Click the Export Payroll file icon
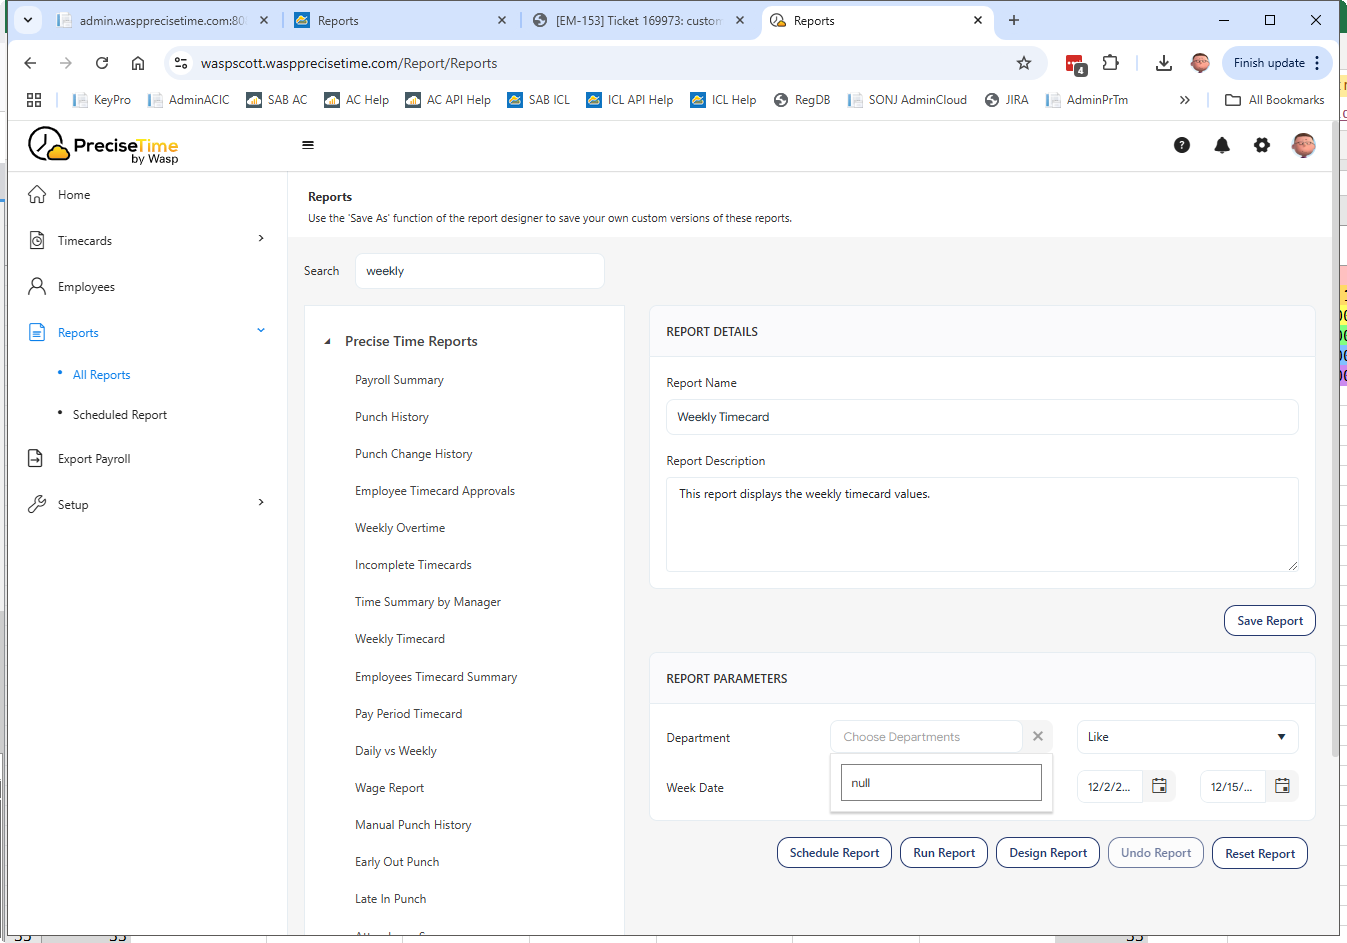Screen dimensions: 1347x943 [35, 459]
